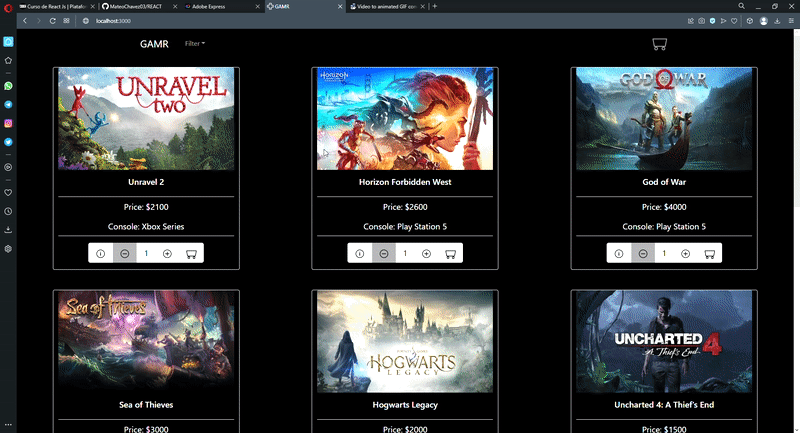Click the Horizon Forbidden West quantity value
800x433 pixels.
pyautogui.click(x=405, y=253)
